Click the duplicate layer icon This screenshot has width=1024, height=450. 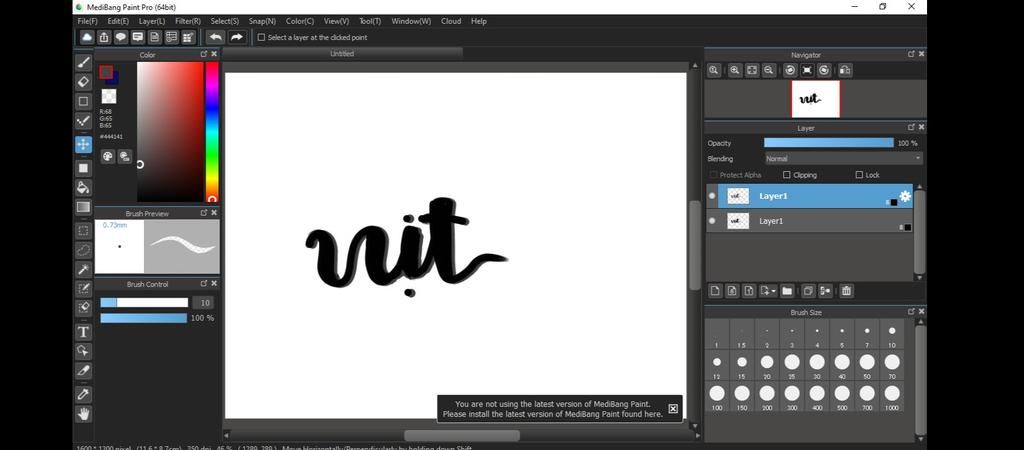point(808,291)
